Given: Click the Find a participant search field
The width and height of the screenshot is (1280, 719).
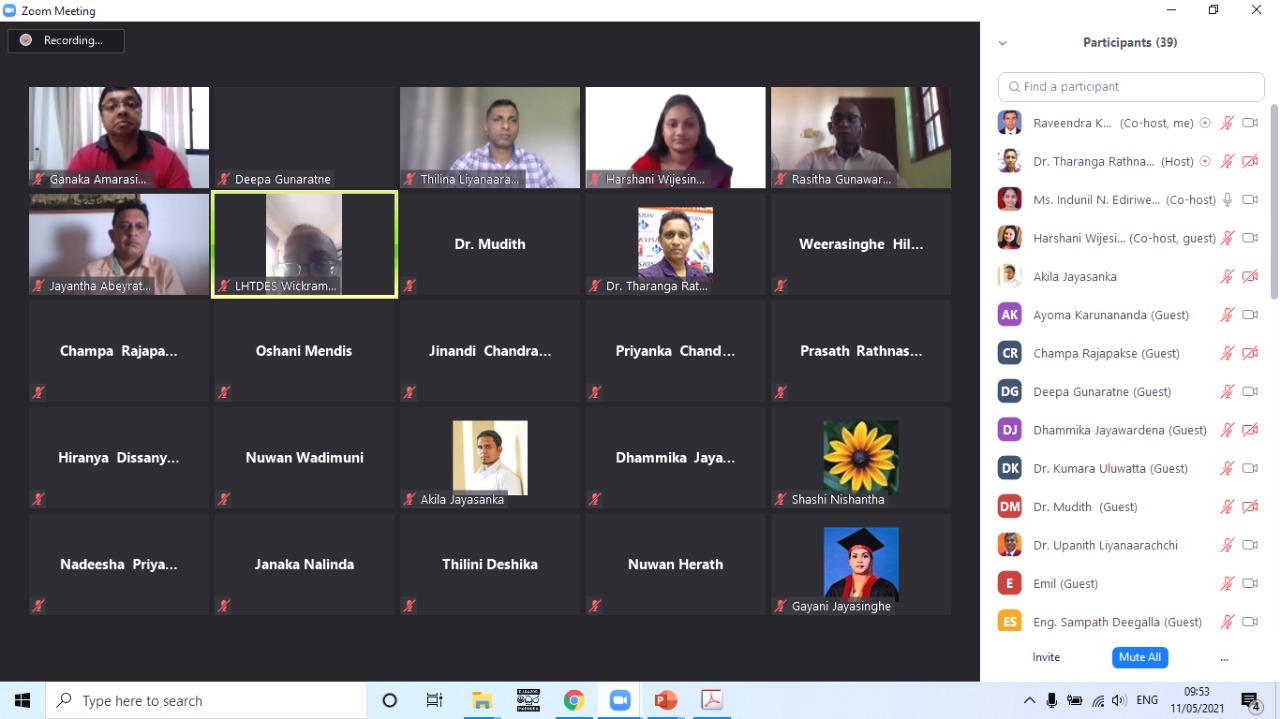Looking at the screenshot, I should [1131, 86].
